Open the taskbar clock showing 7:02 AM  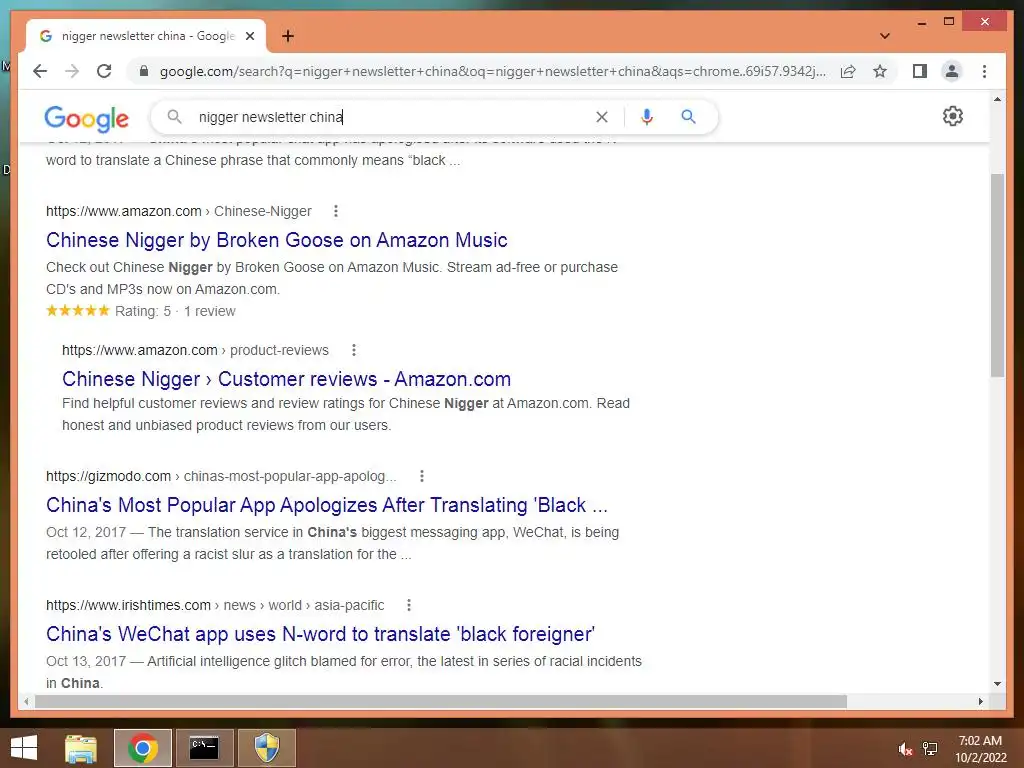click(981, 749)
